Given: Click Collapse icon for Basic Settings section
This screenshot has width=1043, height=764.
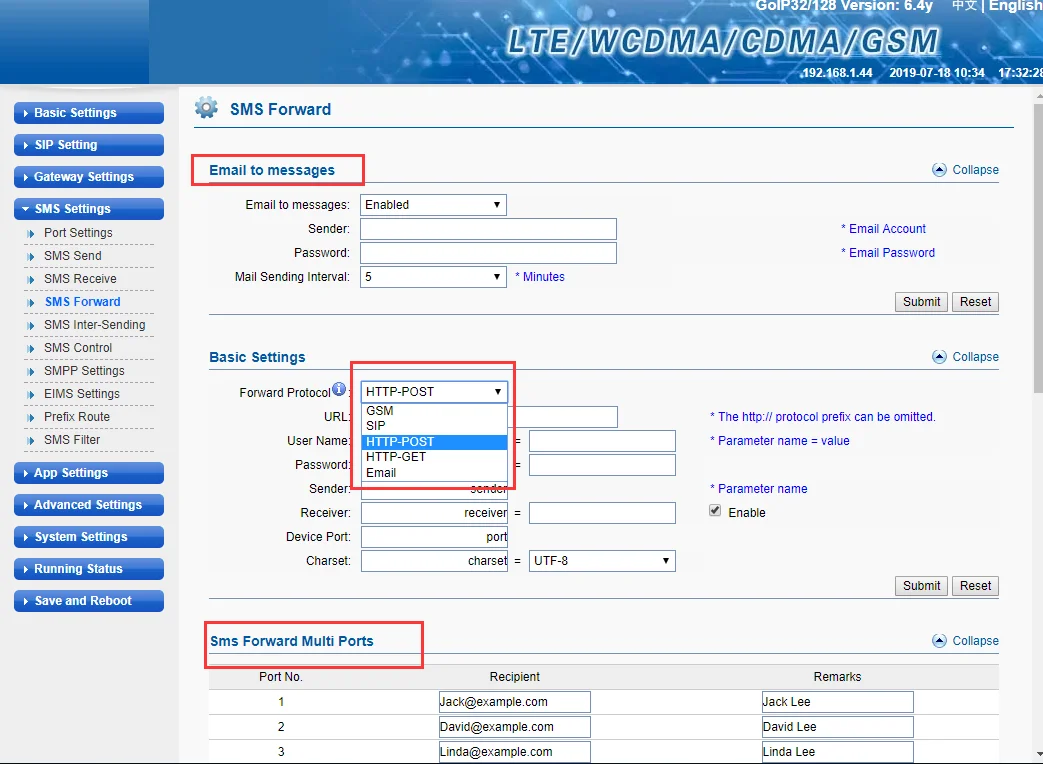Looking at the screenshot, I should coord(939,356).
